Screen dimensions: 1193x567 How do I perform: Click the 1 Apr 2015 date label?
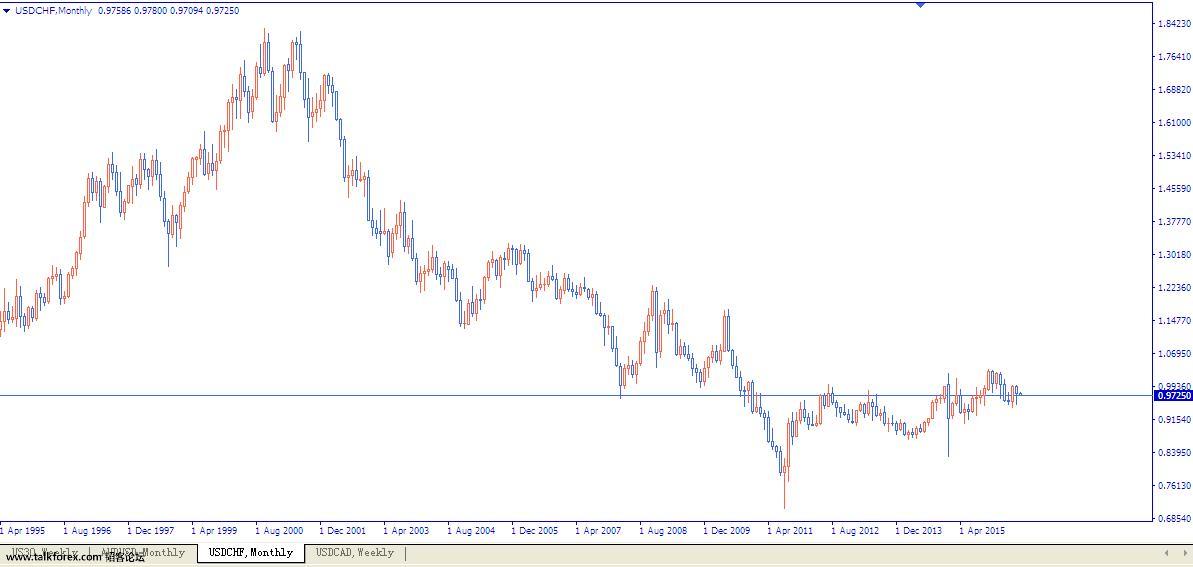point(982,530)
